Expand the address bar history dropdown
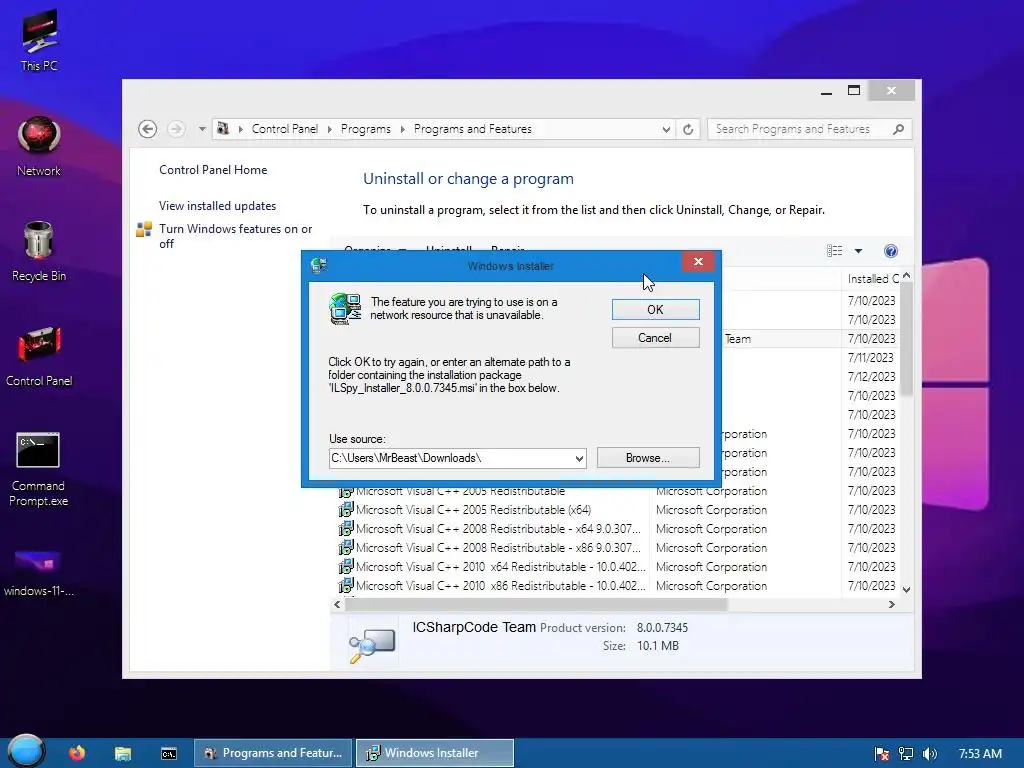 click(665, 129)
